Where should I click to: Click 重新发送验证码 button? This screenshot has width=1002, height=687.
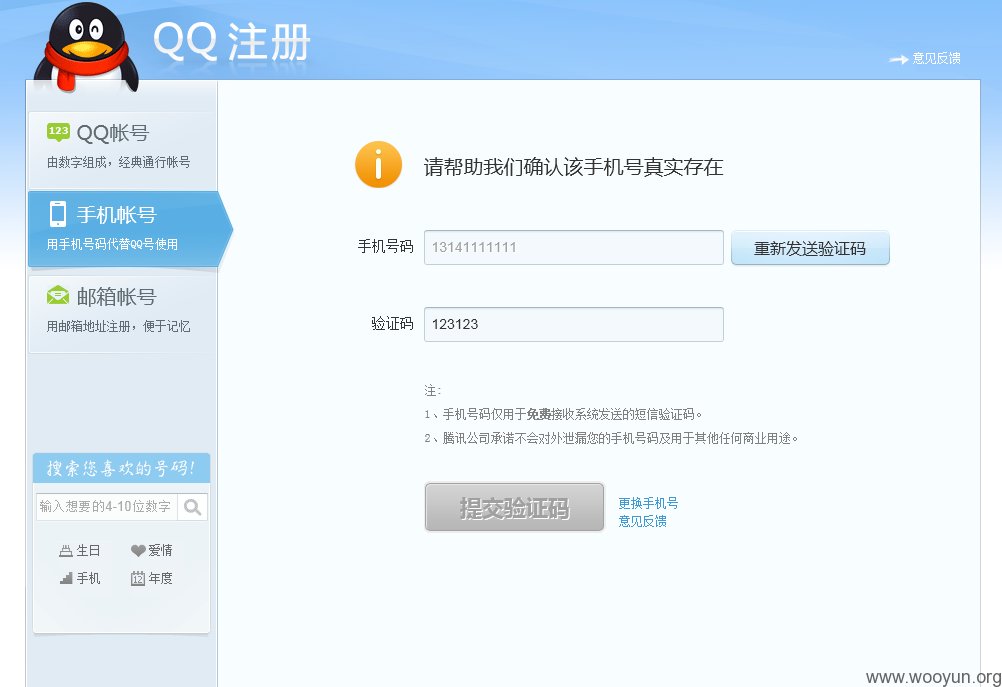point(810,248)
